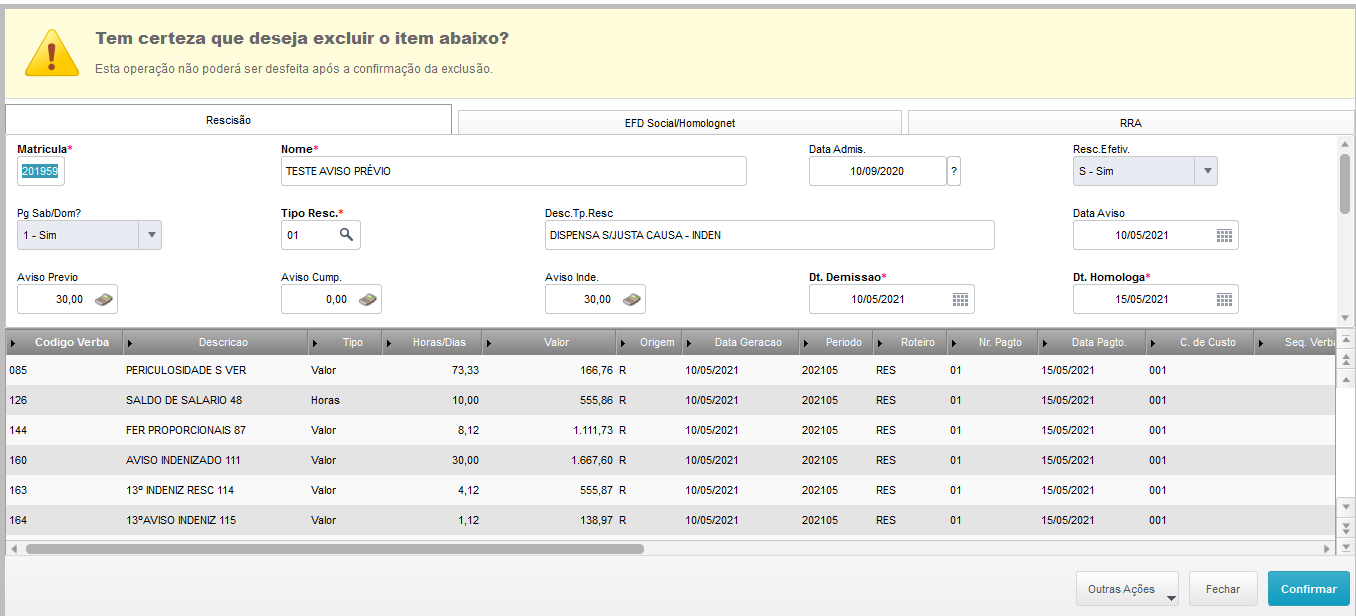Screen dimensions: 1356x616
Task: Open the calendar icon for Data Aviso
Action: pyautogui.click(x=1224, y=236)
